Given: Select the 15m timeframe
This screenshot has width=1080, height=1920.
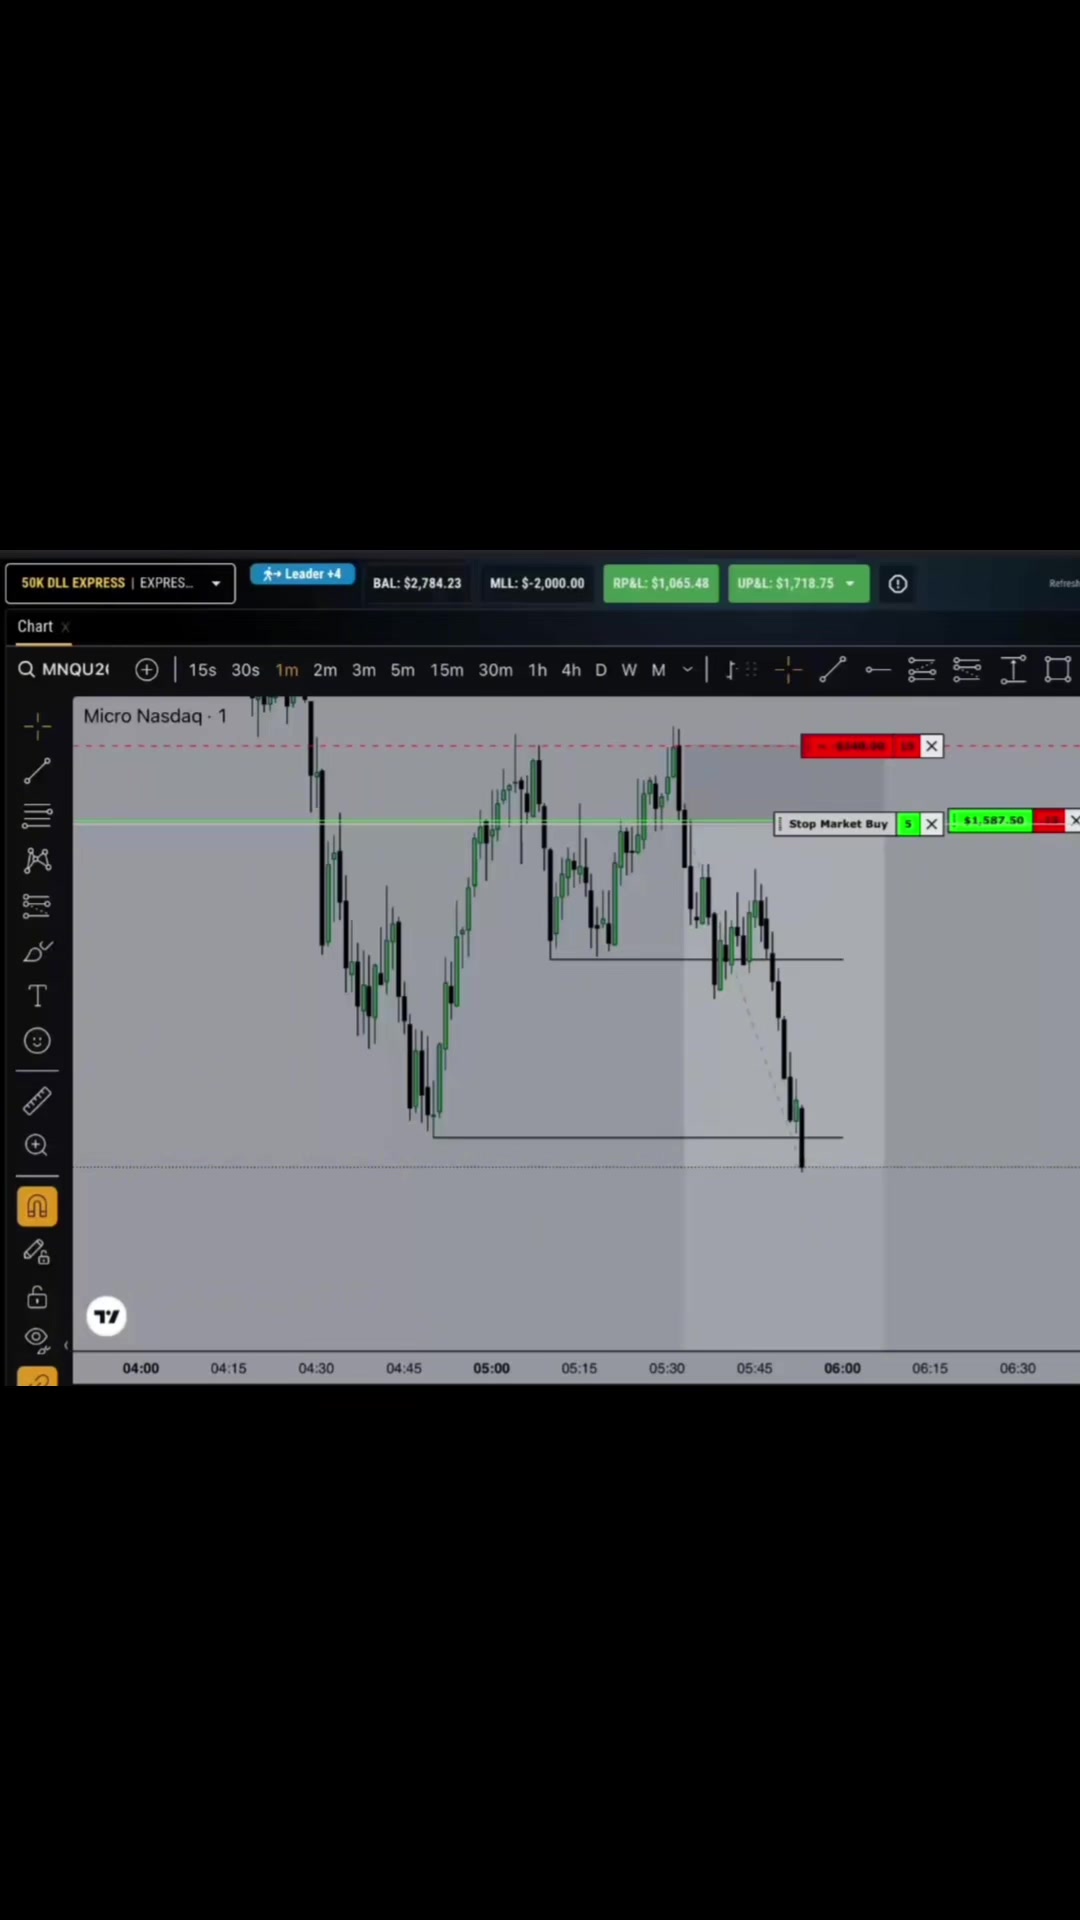Looking at the screenshot, I should (447, 670).
